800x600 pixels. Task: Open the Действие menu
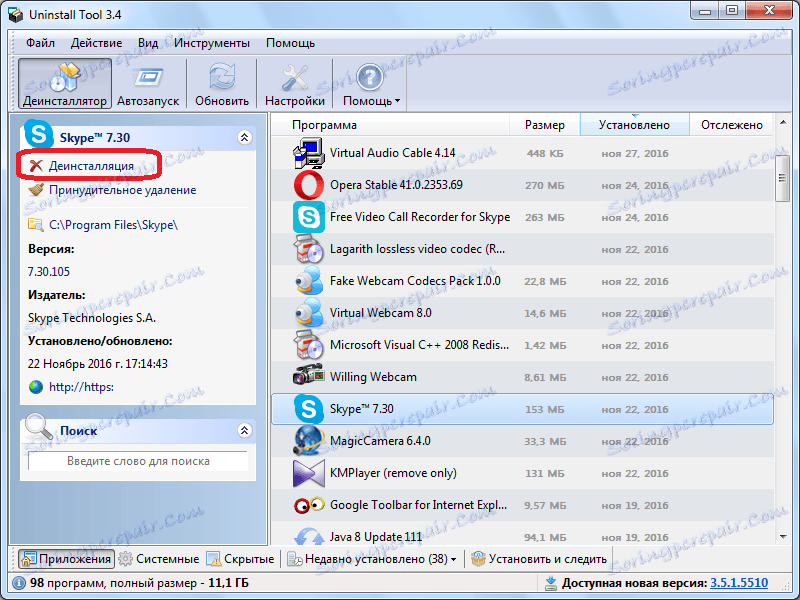(96, 43)
